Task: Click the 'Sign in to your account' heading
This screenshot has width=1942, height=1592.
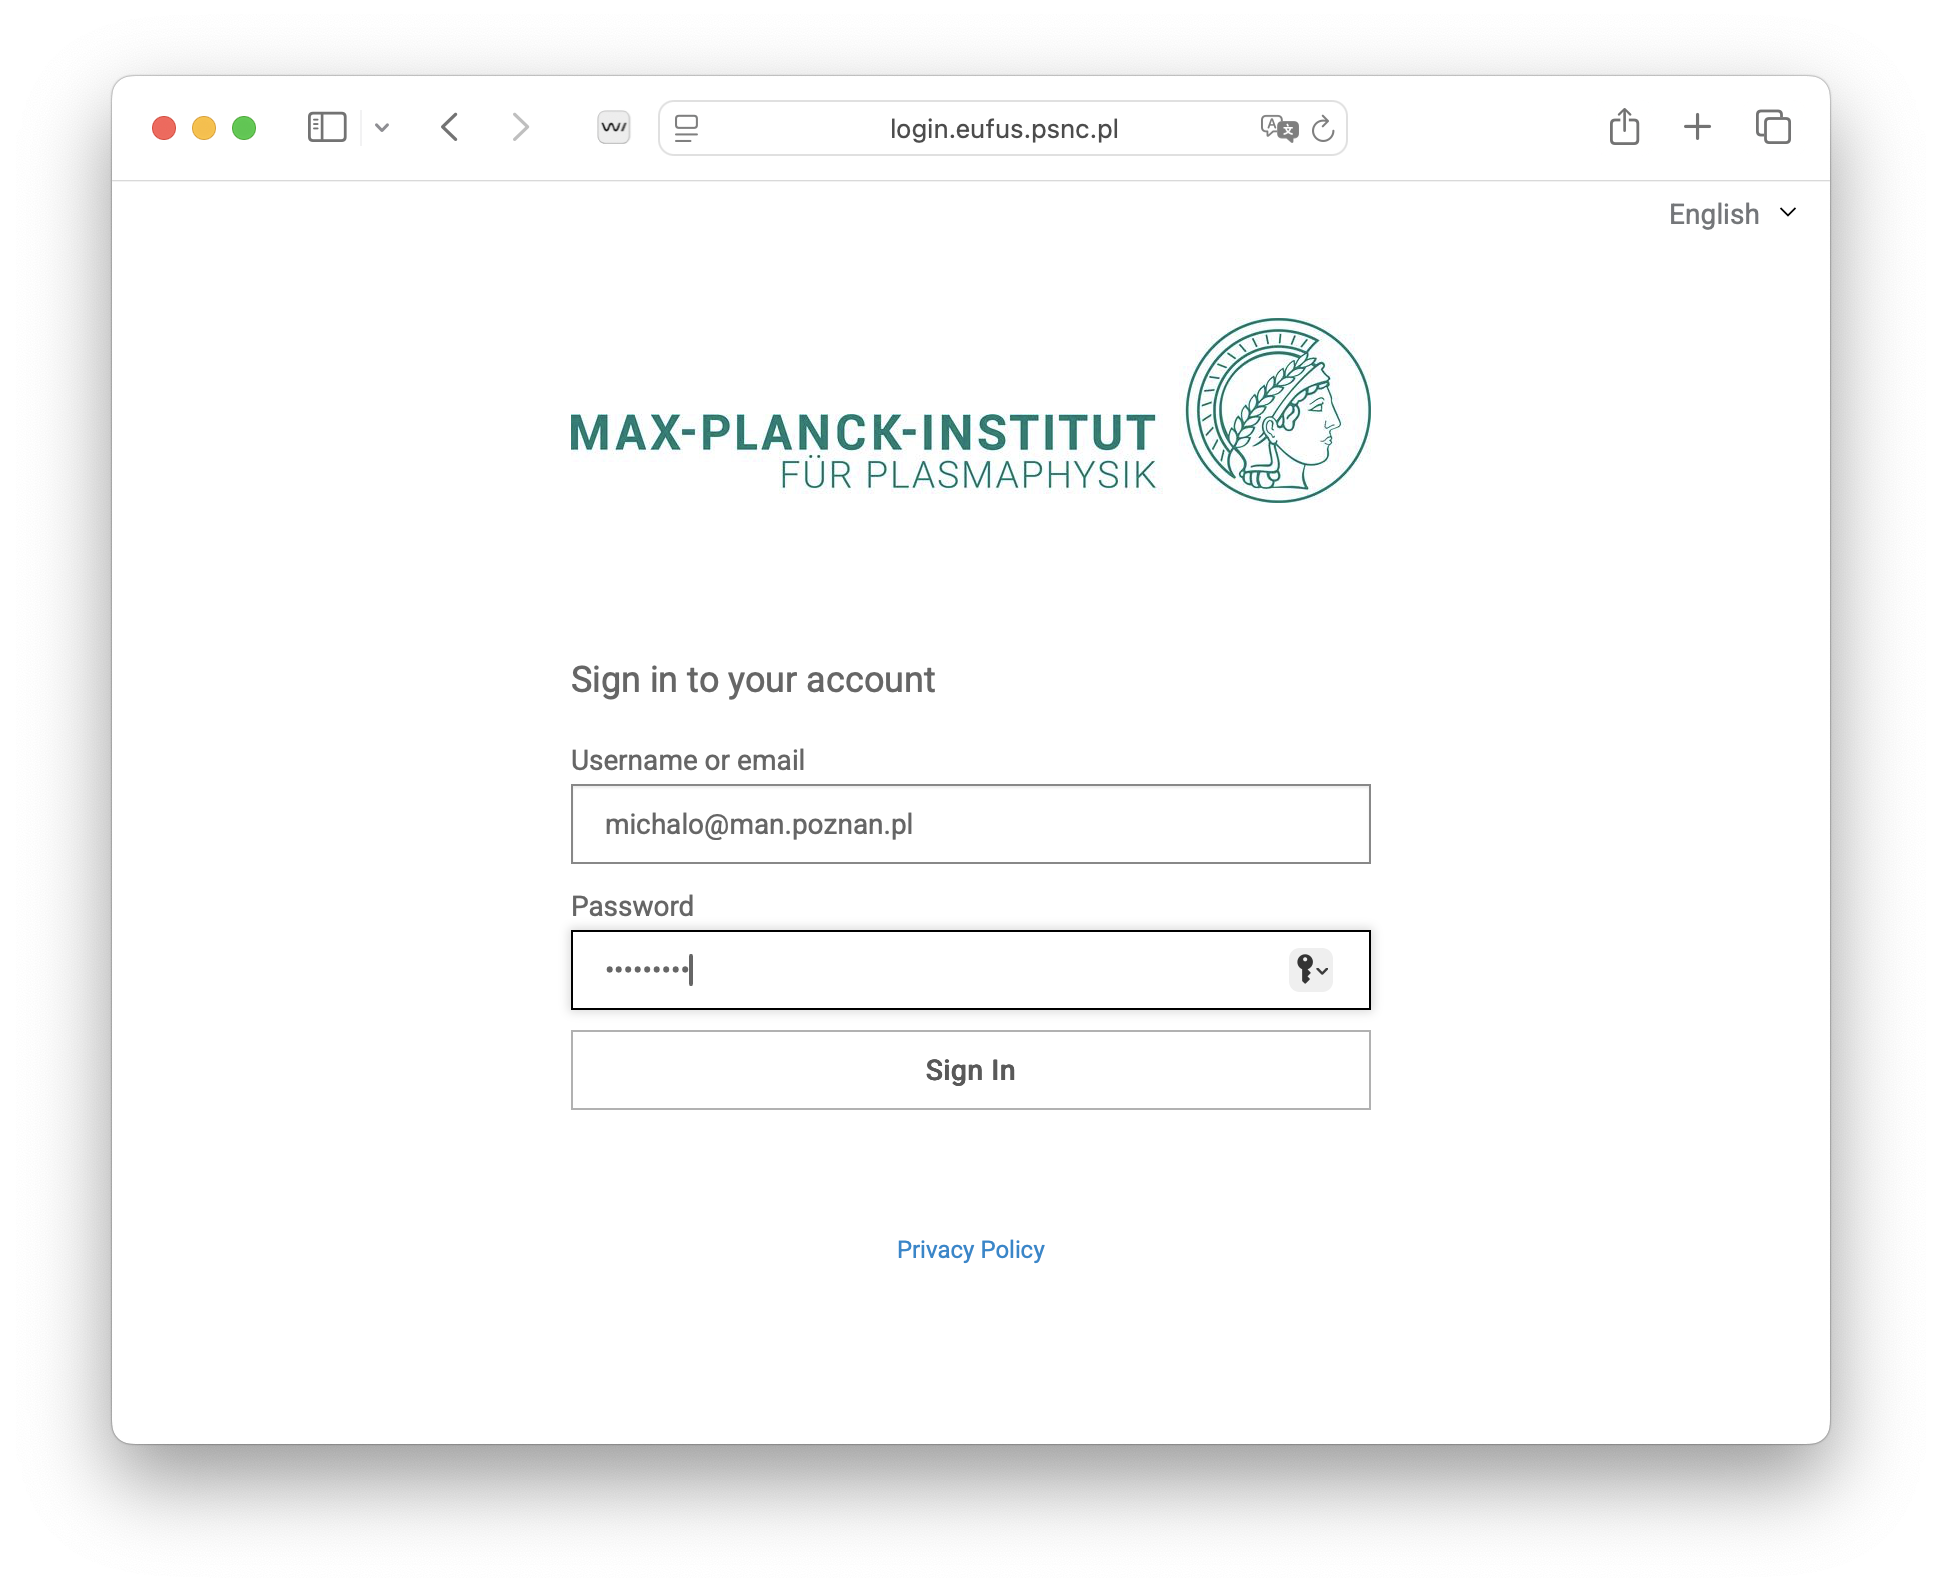Action: [753, 680]
